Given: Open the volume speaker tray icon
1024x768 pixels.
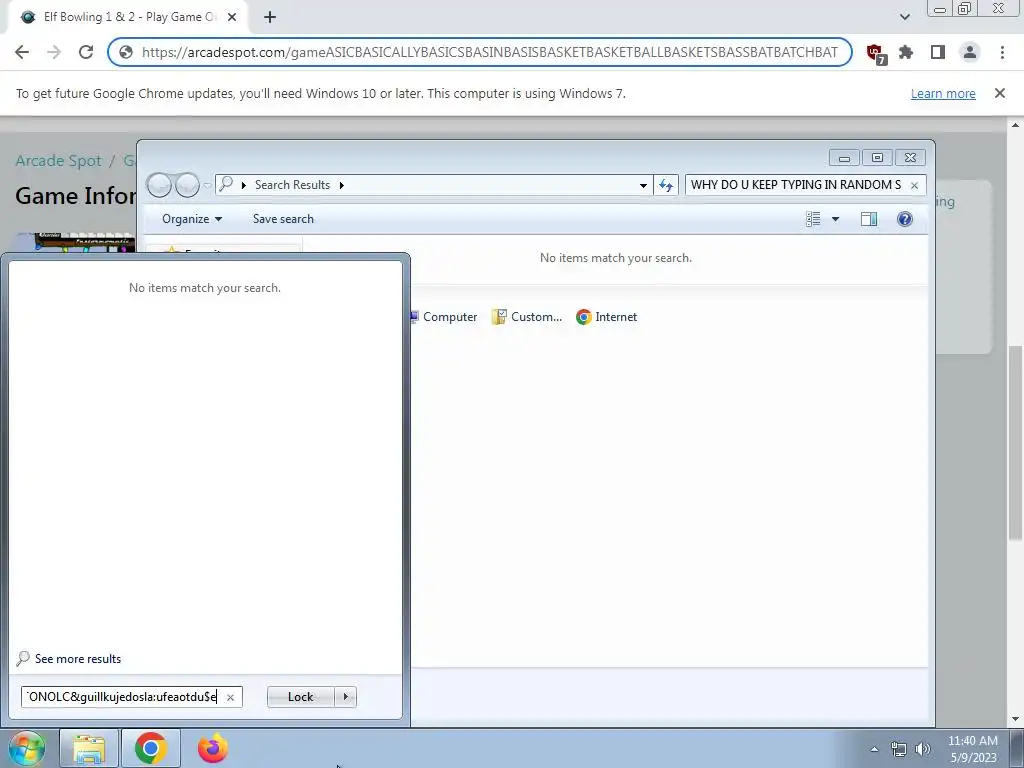Looking at the screenshot, I should 923,749.
